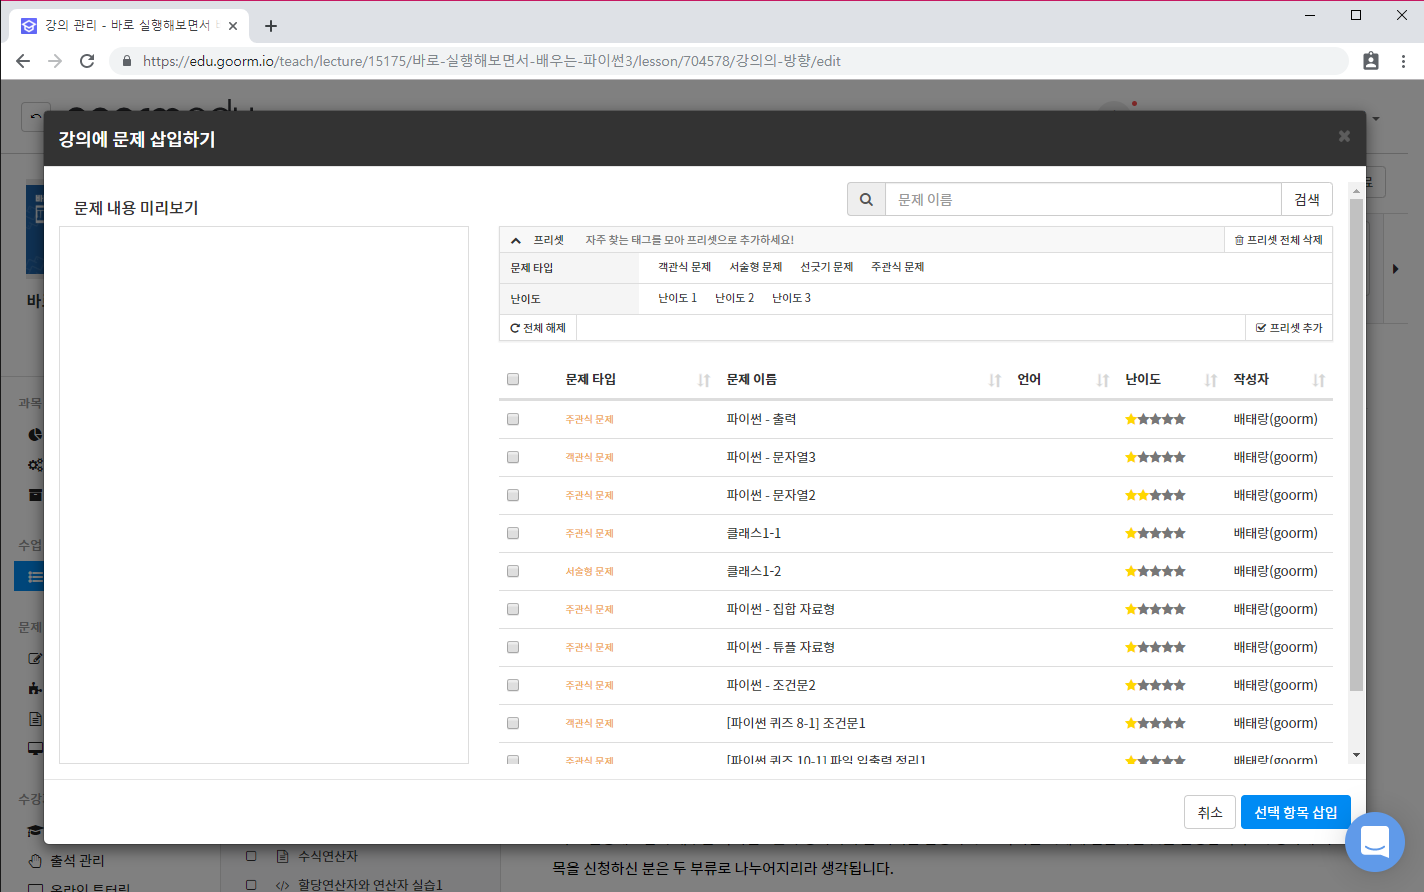Sort by 문제 타입 column

703,380
